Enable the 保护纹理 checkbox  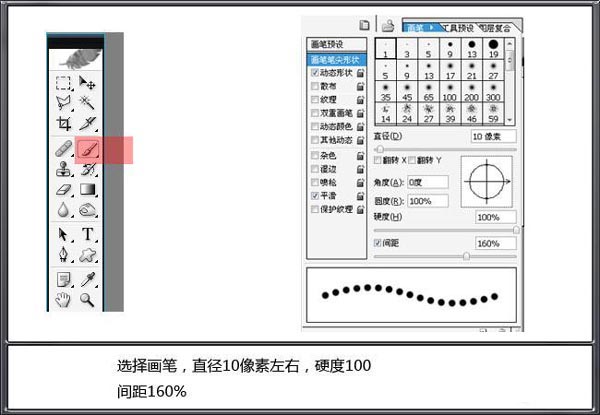(315, 209)
